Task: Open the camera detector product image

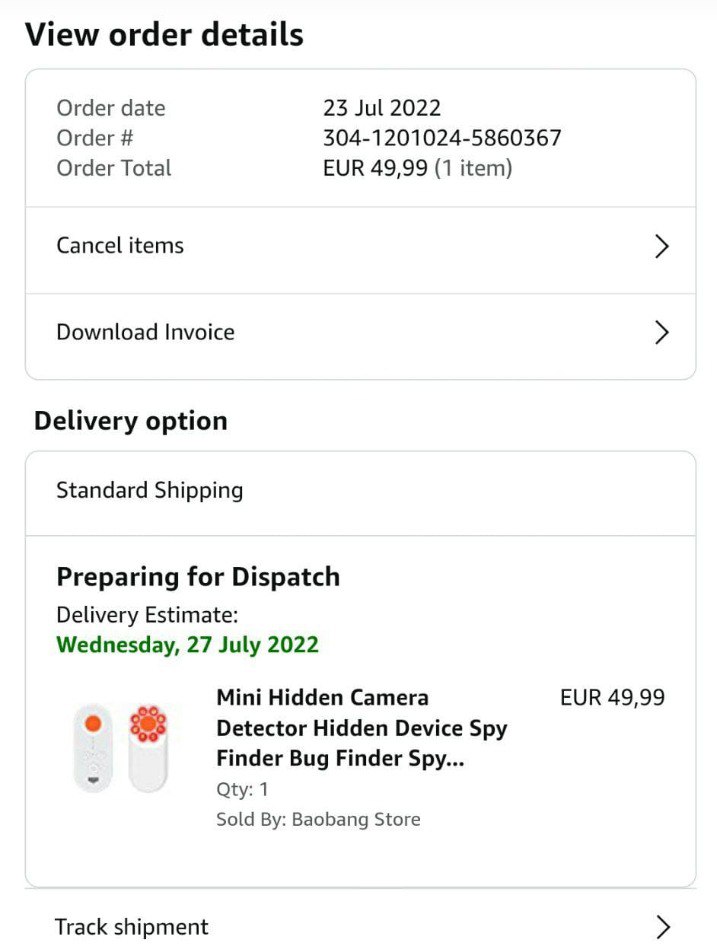Action: 120,746
